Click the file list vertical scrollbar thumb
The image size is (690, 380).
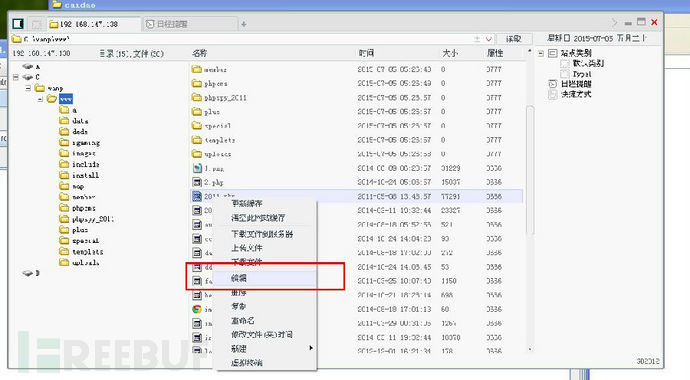[530, 171]
